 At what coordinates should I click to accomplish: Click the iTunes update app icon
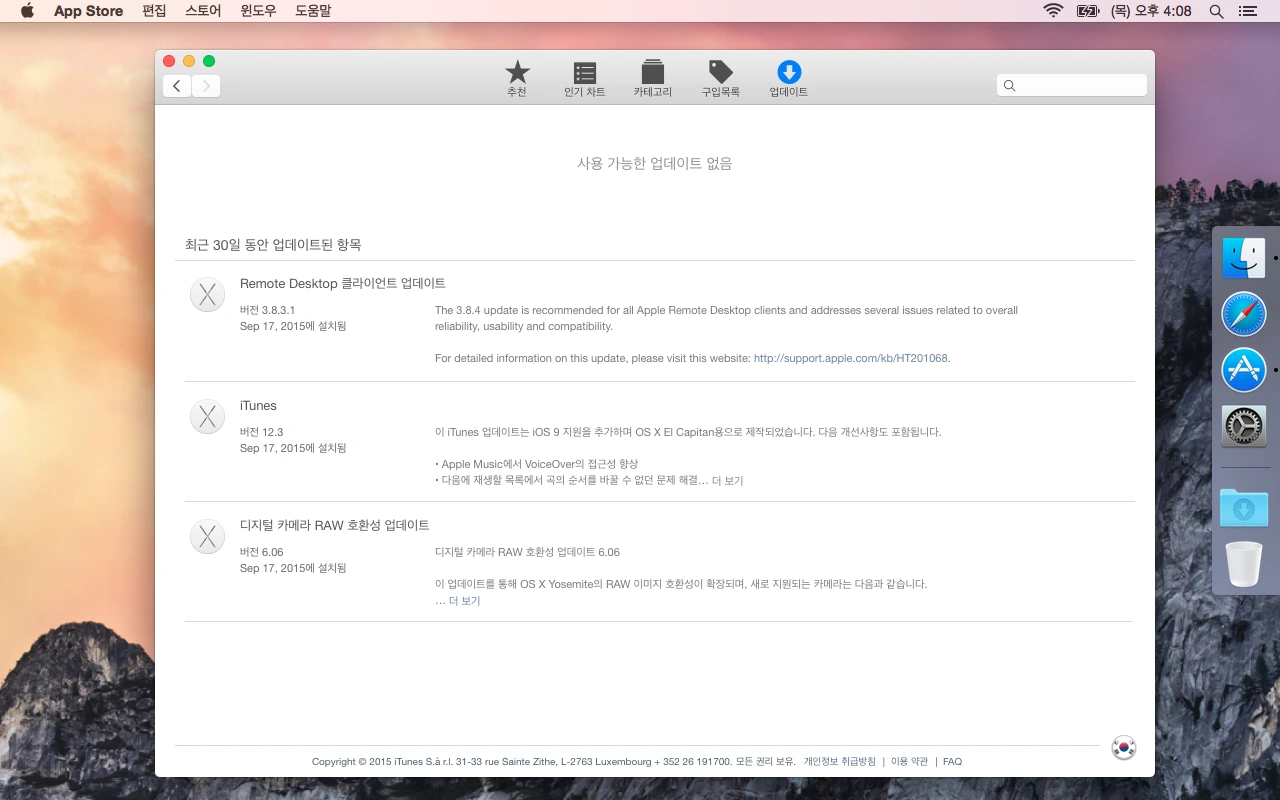pos(207,416)
